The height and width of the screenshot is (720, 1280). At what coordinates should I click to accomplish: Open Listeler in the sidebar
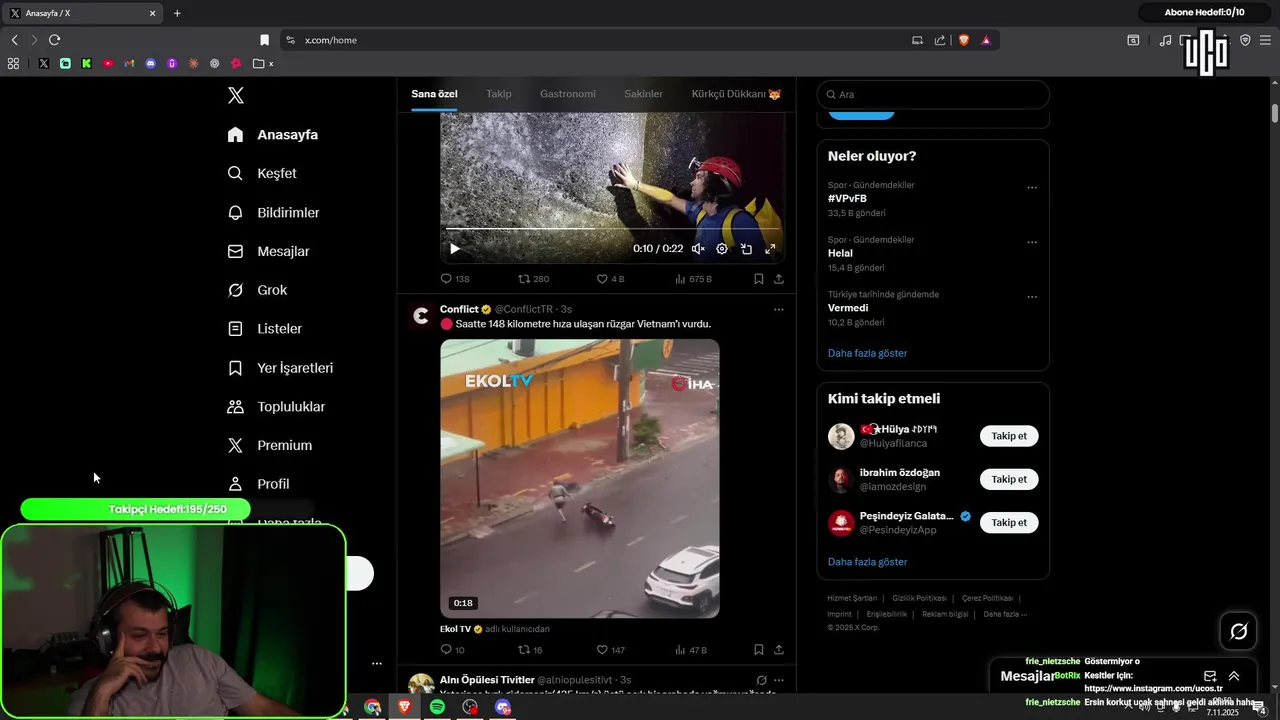tap(265, 328)
